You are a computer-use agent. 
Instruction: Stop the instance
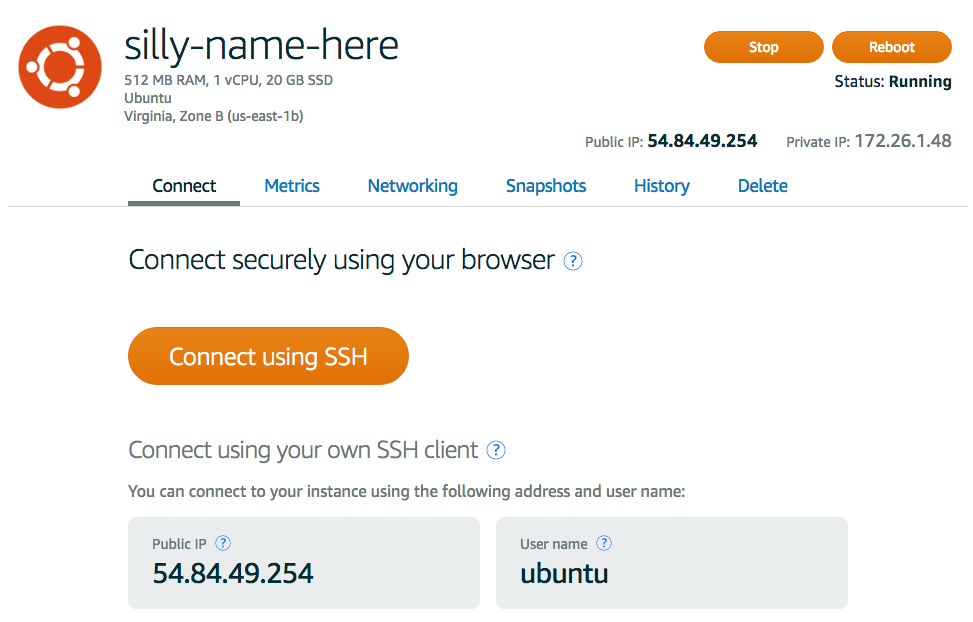coord(763,47)
